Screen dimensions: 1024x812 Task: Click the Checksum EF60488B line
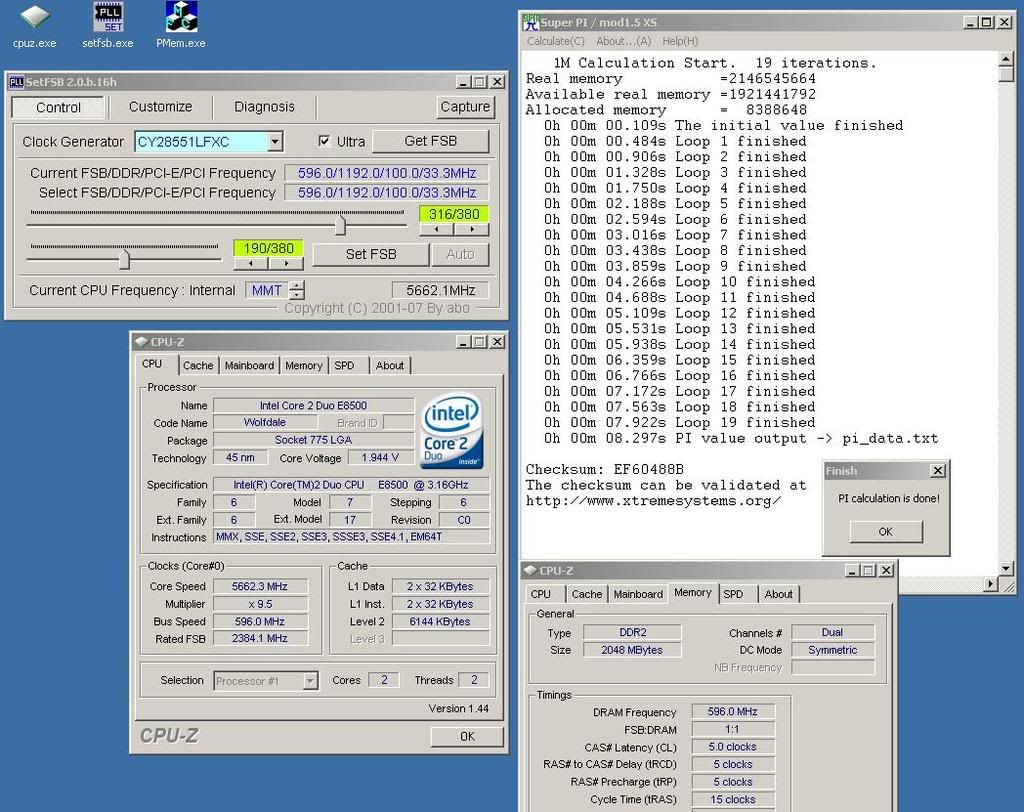point(605,469)
